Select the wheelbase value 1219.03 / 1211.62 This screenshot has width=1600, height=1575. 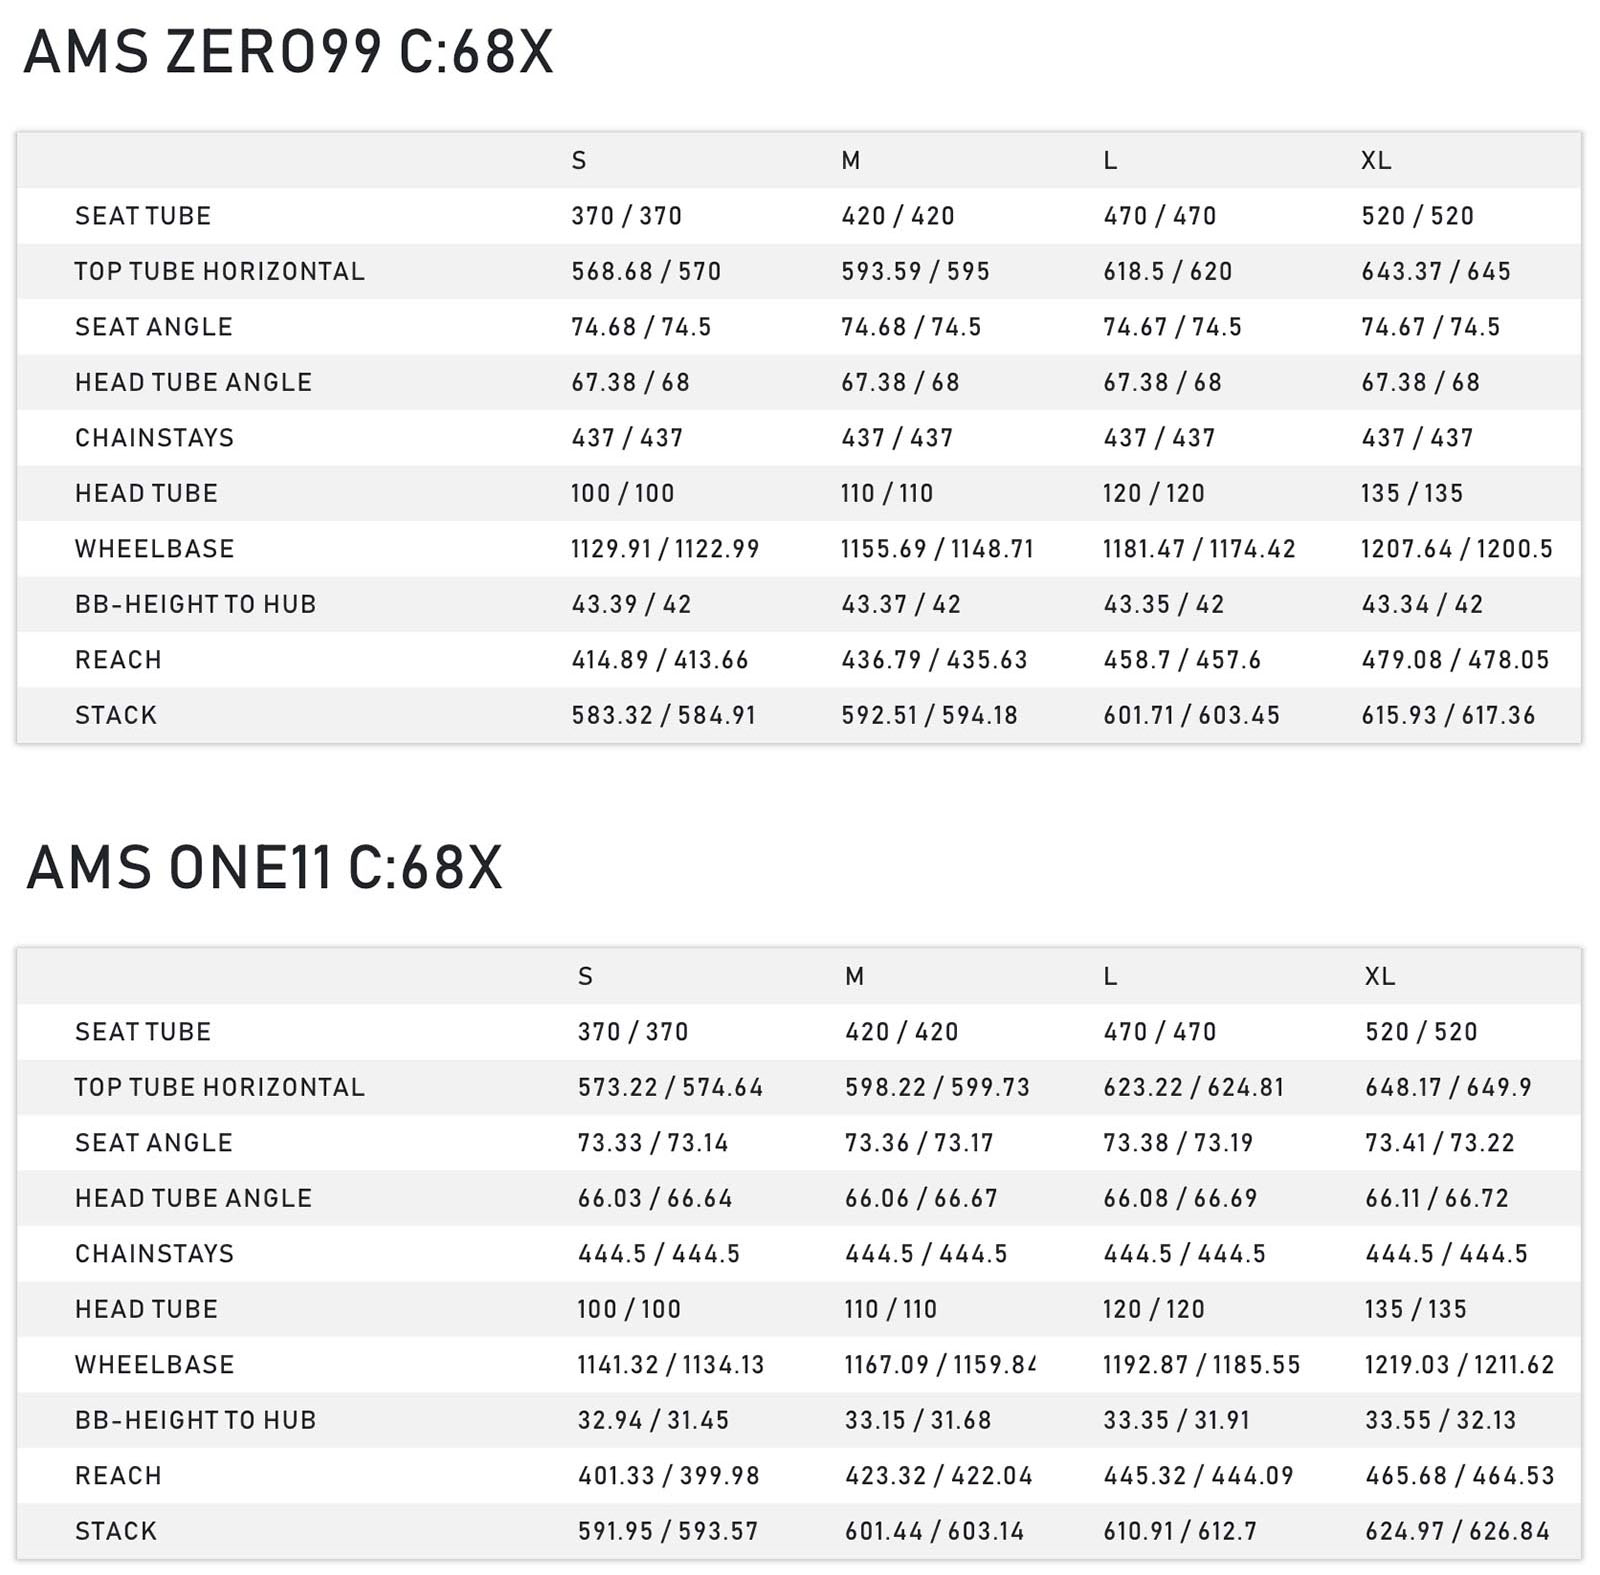click(x=1459, y=1365)
